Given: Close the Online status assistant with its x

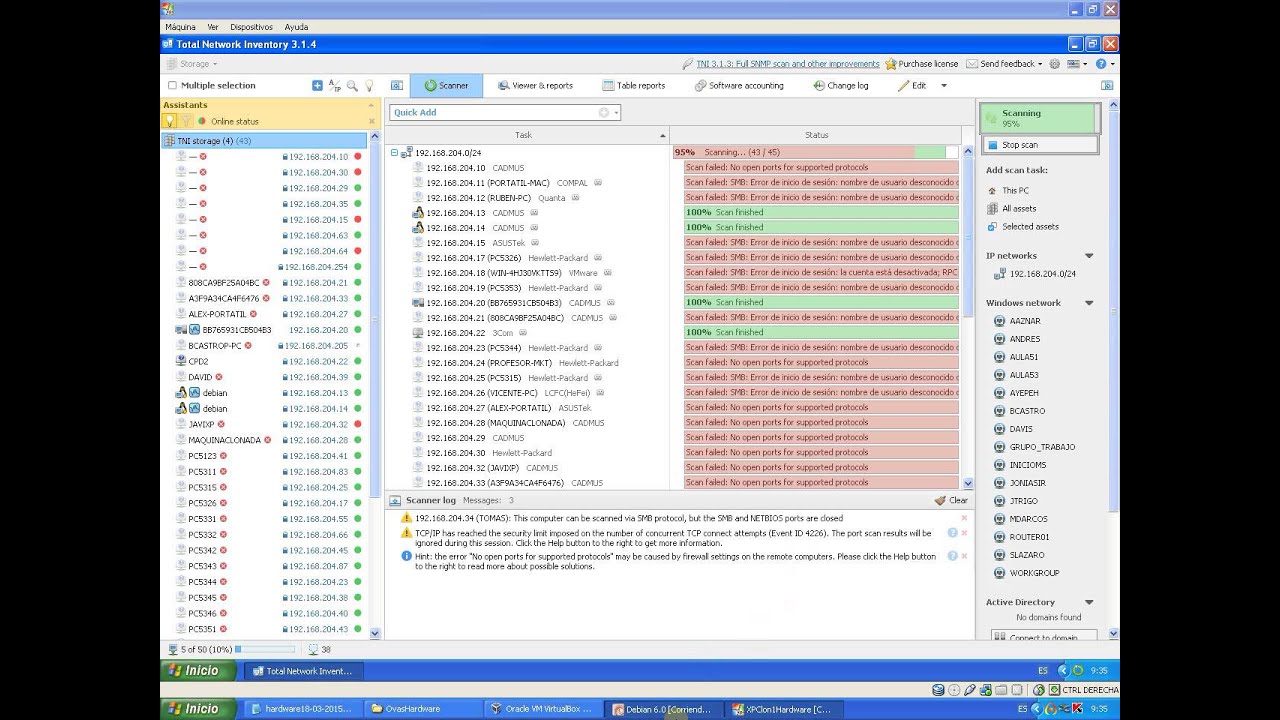Looking at the screenshot, I should point(372,121).
